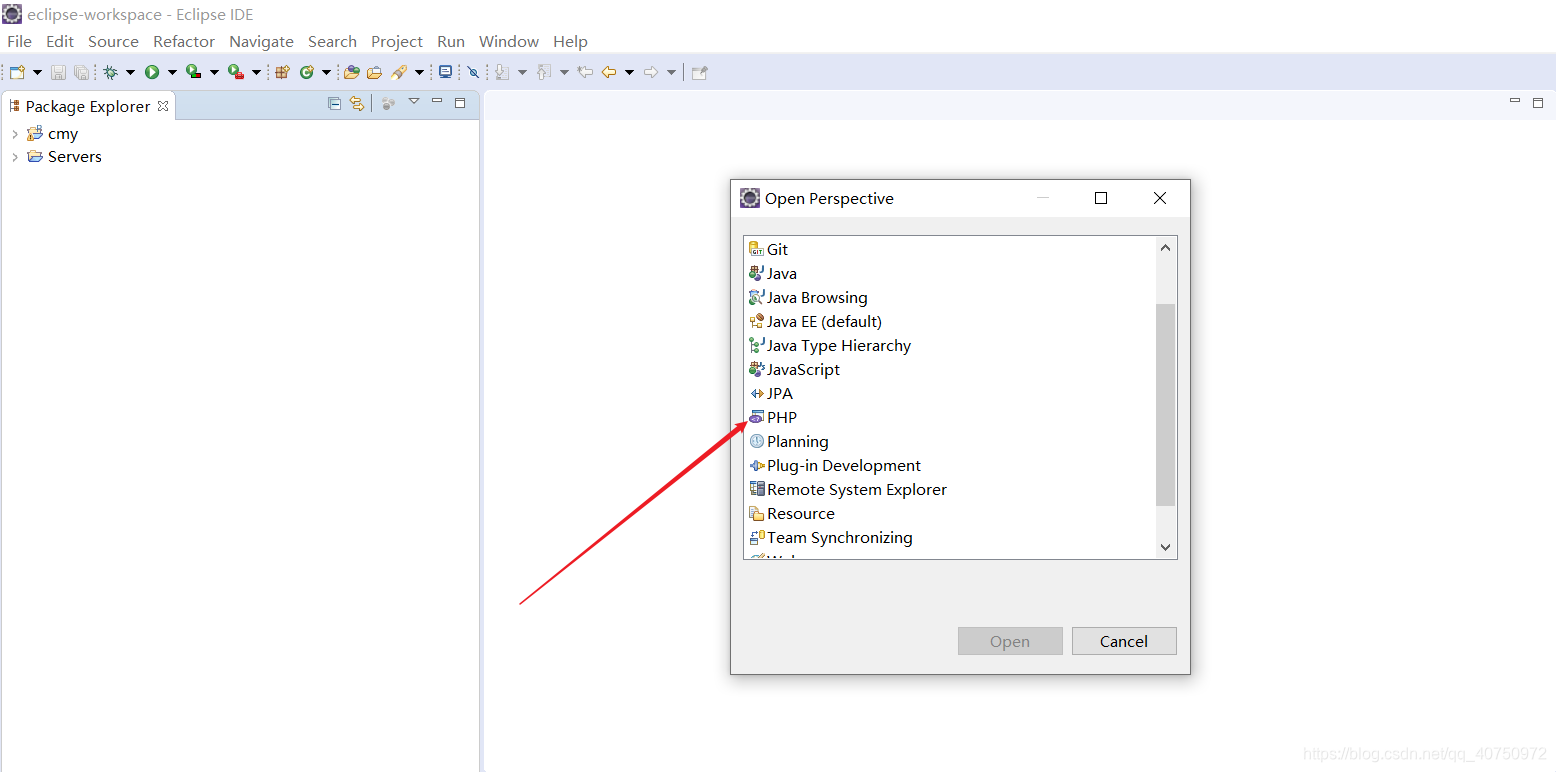Click the New file toolbar icon

(17, 72)
